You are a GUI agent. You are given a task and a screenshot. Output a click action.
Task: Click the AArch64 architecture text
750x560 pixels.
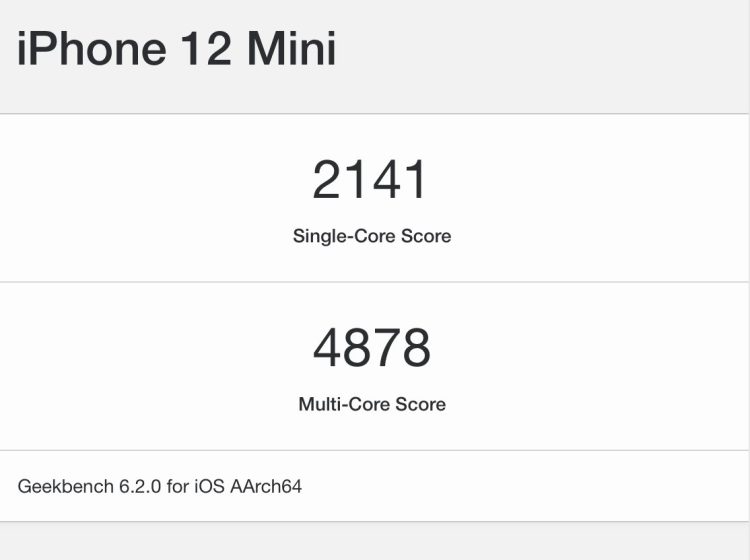coord(266,487)
